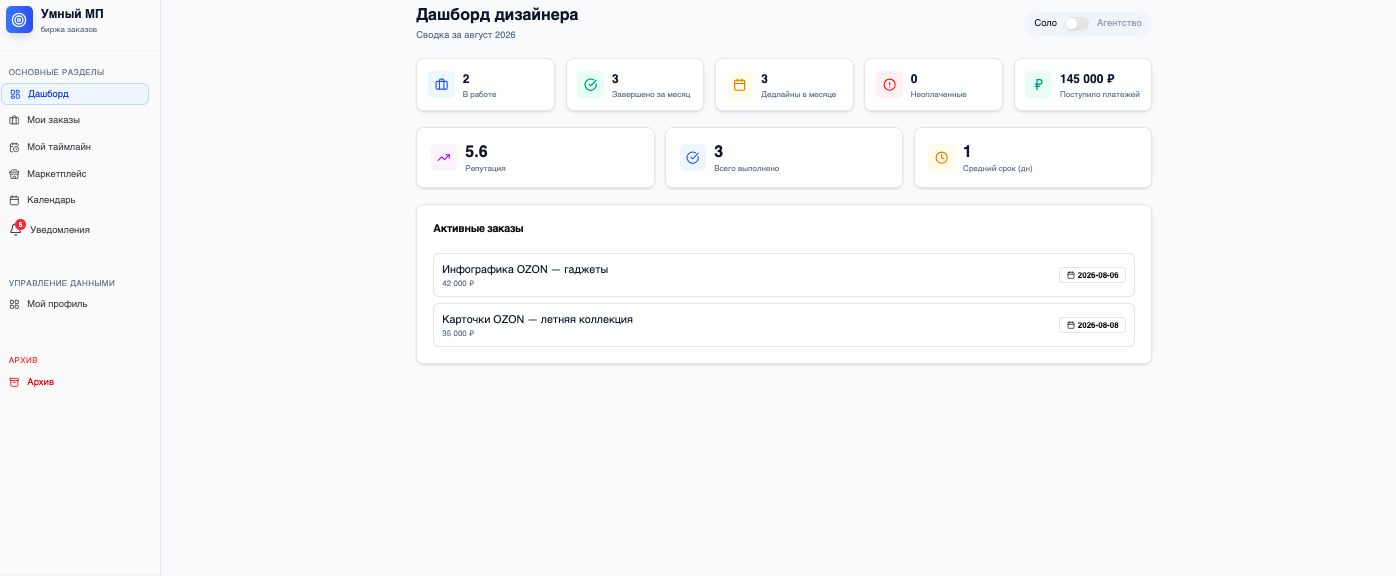The height and width of the screenshot is (576, 1396).
Task: Click the 145 000 ₽ payments value
Action: click(1087, 79)
